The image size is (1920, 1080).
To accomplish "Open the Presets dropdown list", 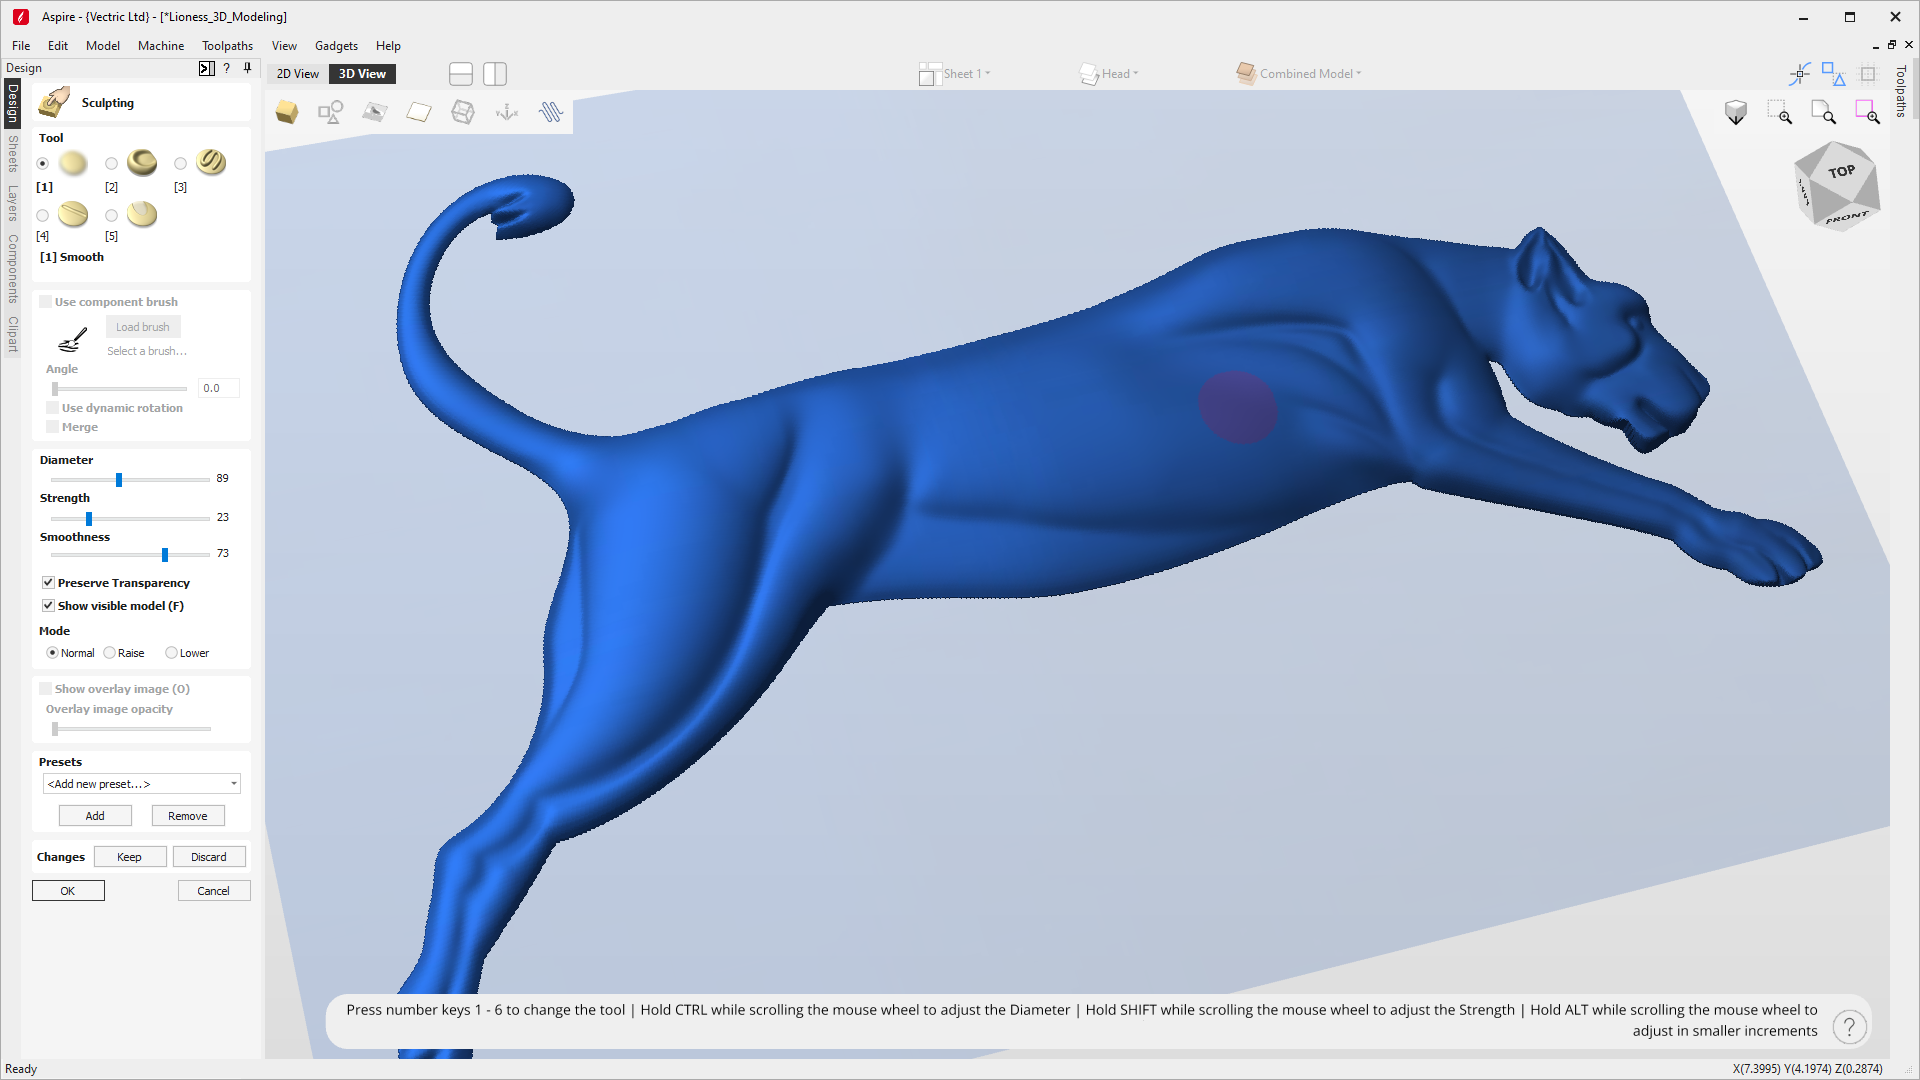I will (141, 784).
